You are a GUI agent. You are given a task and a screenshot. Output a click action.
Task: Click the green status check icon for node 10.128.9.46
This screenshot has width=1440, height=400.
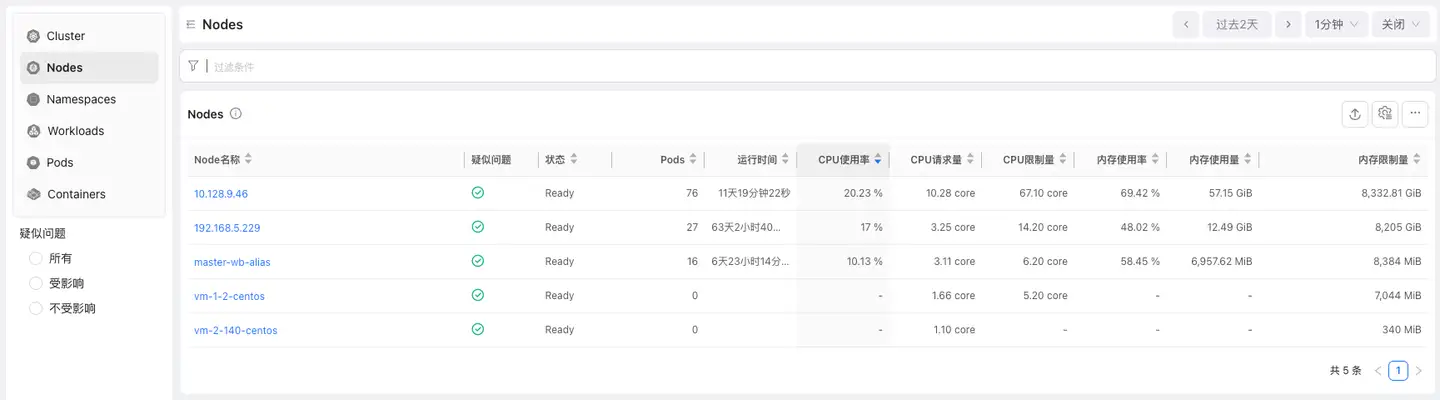pyautogui.click(x=478, y=193)
